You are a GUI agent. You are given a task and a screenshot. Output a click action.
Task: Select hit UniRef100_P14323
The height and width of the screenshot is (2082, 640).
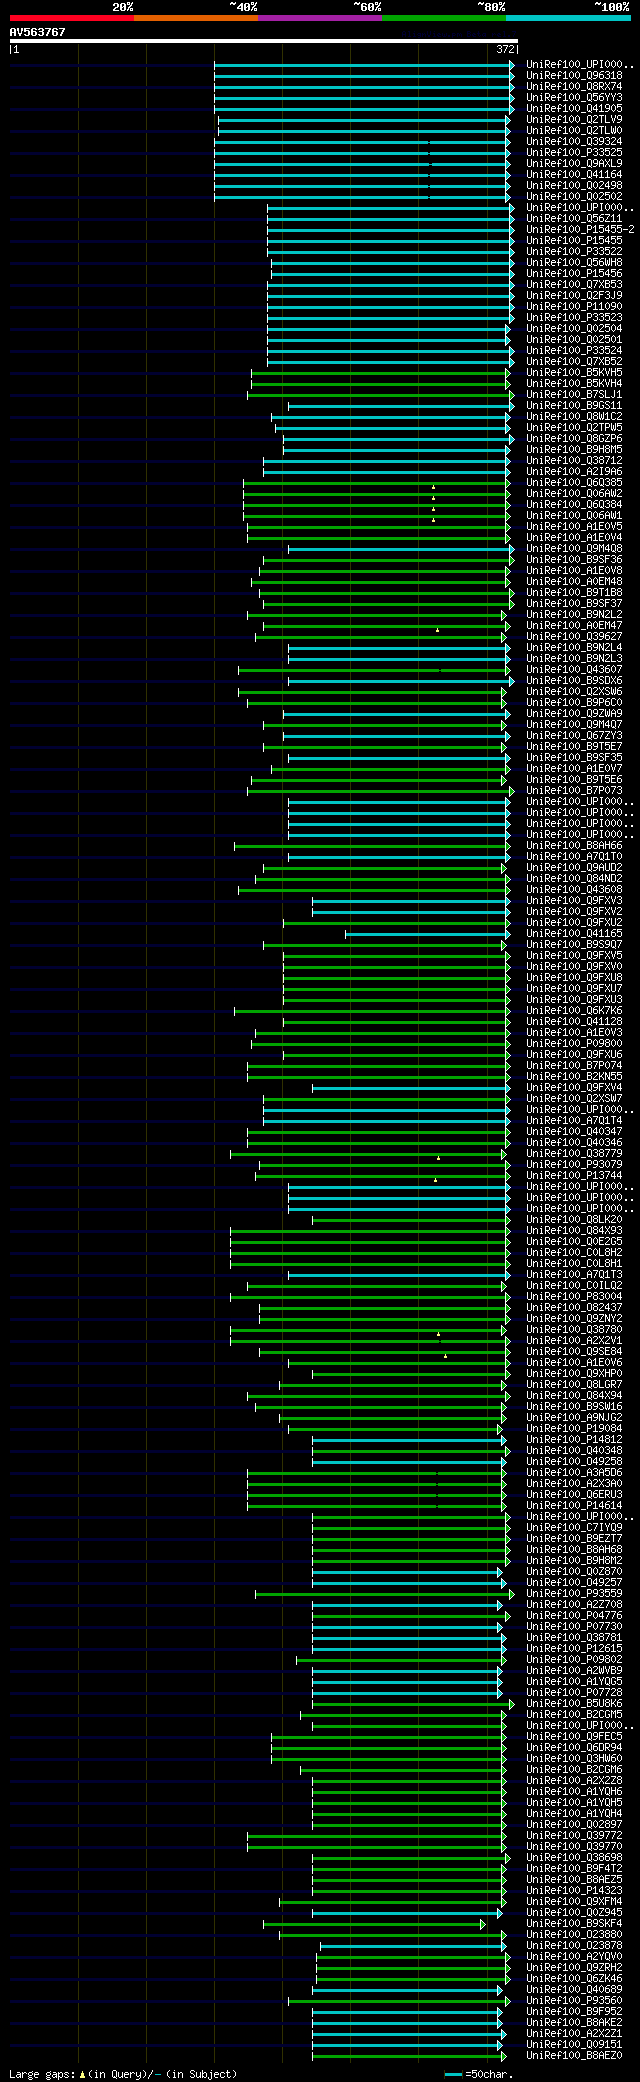[x=574, y=1890]
